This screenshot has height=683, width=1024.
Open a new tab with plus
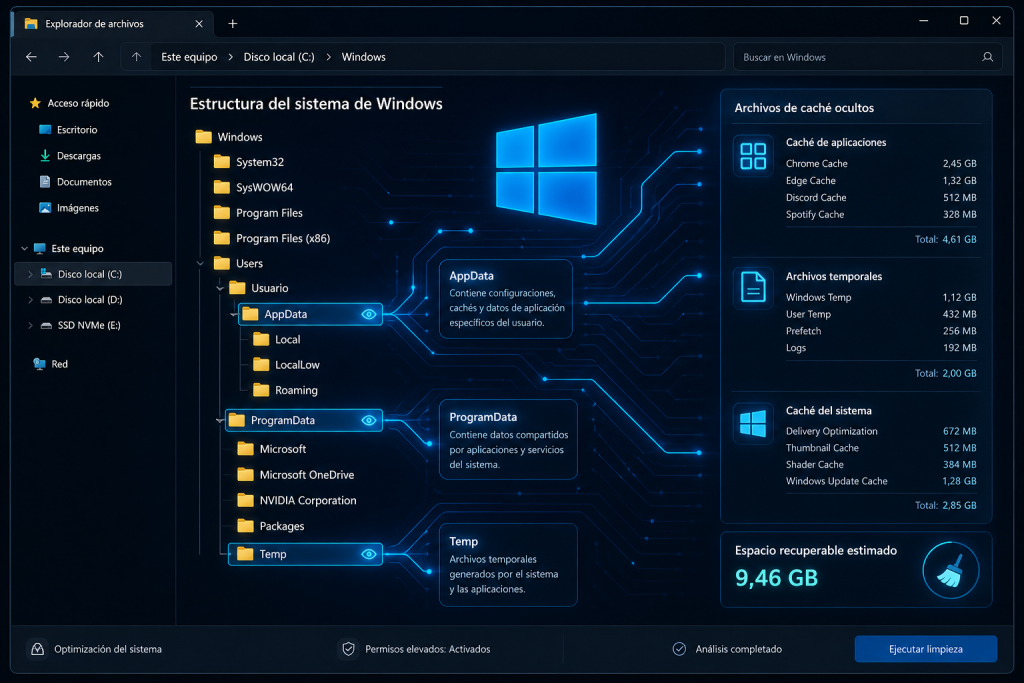point(232,24)
